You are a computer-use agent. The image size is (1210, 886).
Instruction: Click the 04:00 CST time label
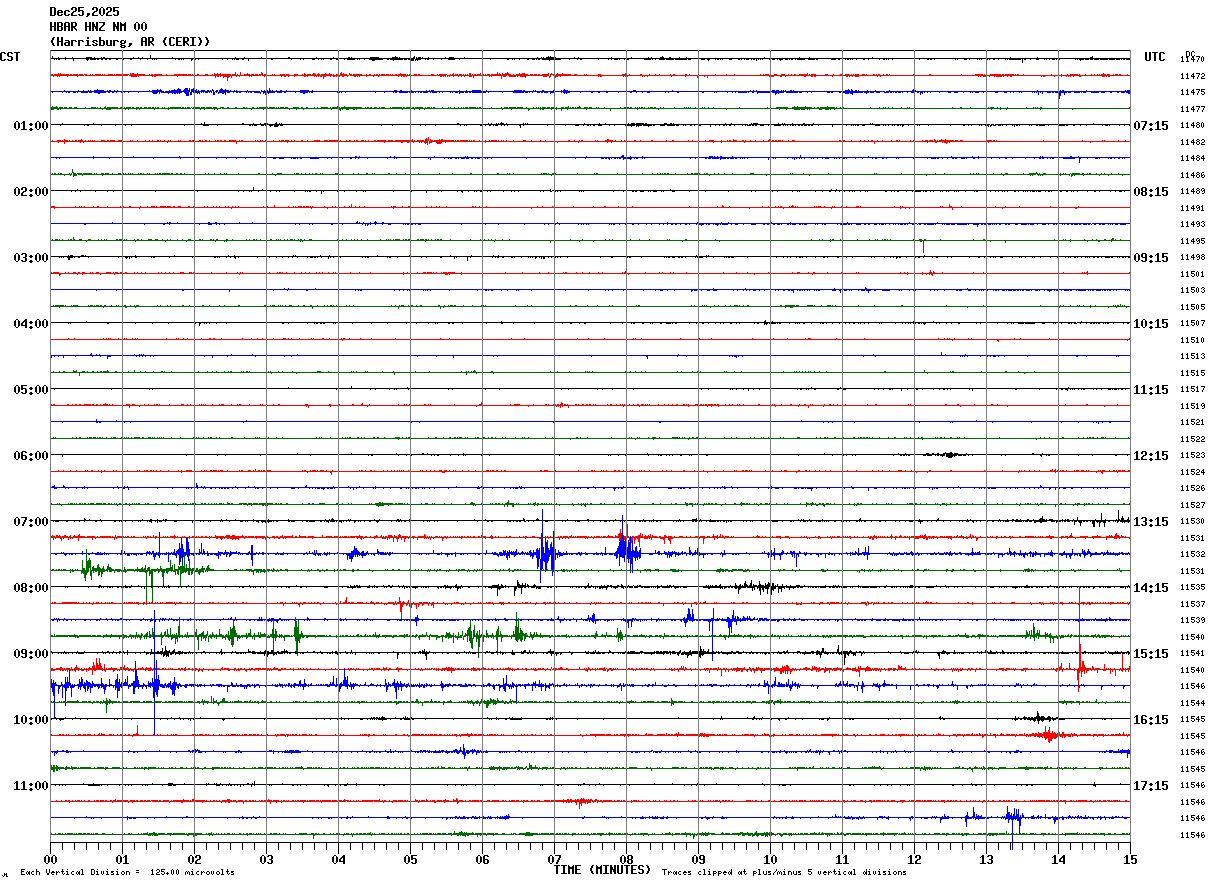31,324
